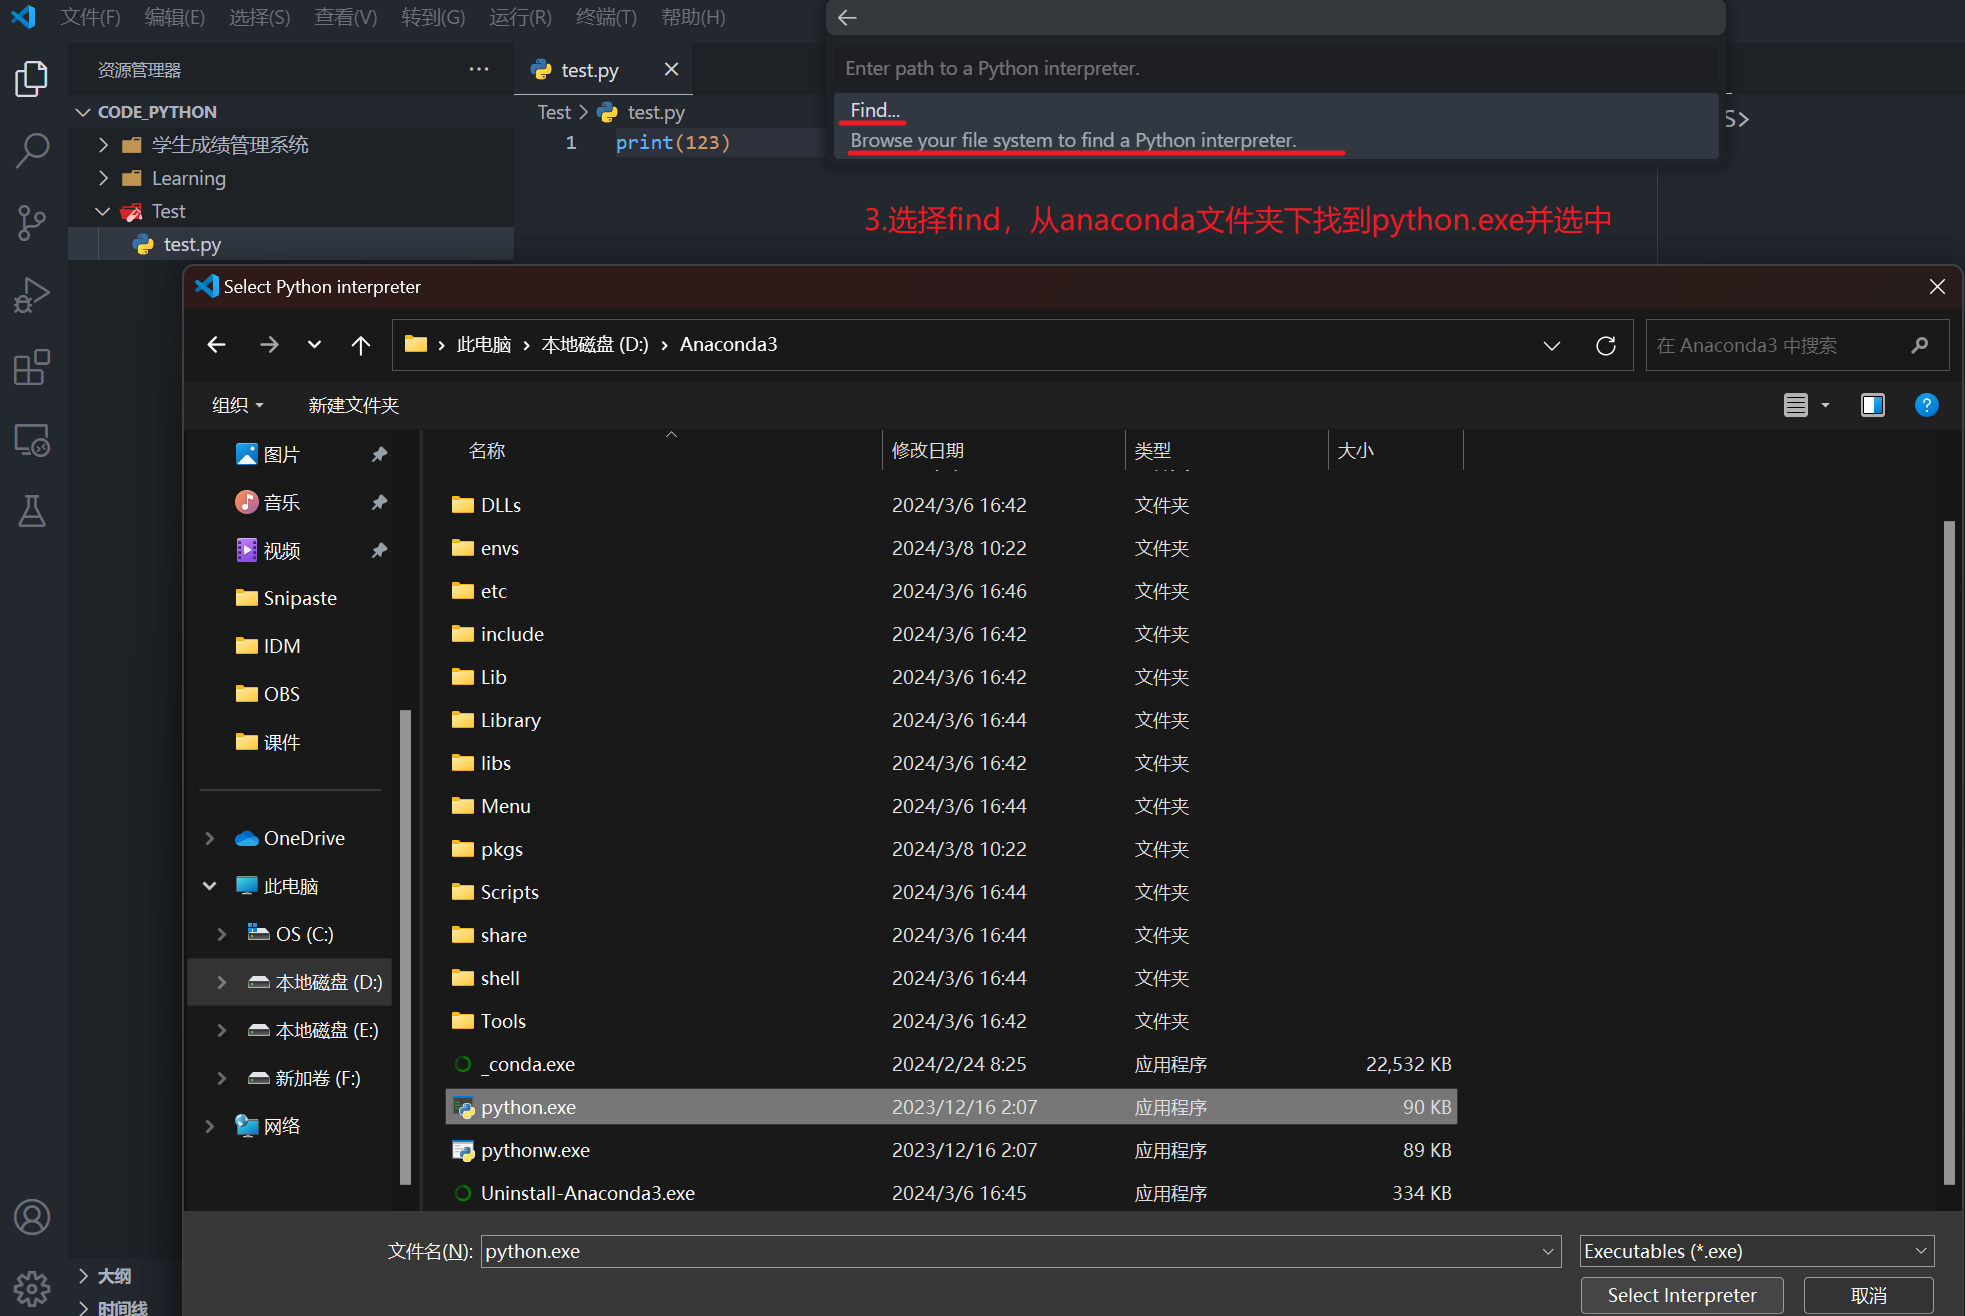Screen dimensions: 1965x1316
Task: Expand the Learning folder in Explorer
Action: (x=103, y=178)
